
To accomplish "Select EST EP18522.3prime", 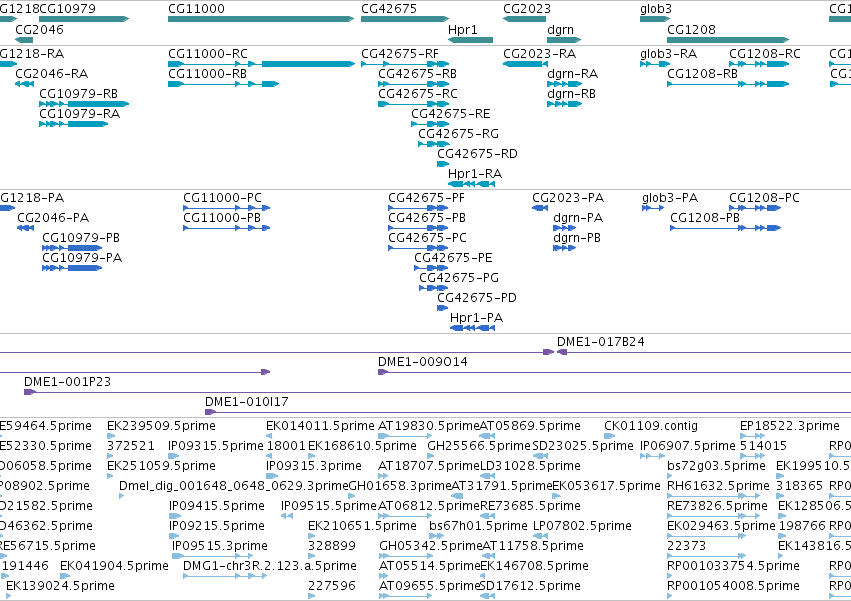I will point(790,427).
